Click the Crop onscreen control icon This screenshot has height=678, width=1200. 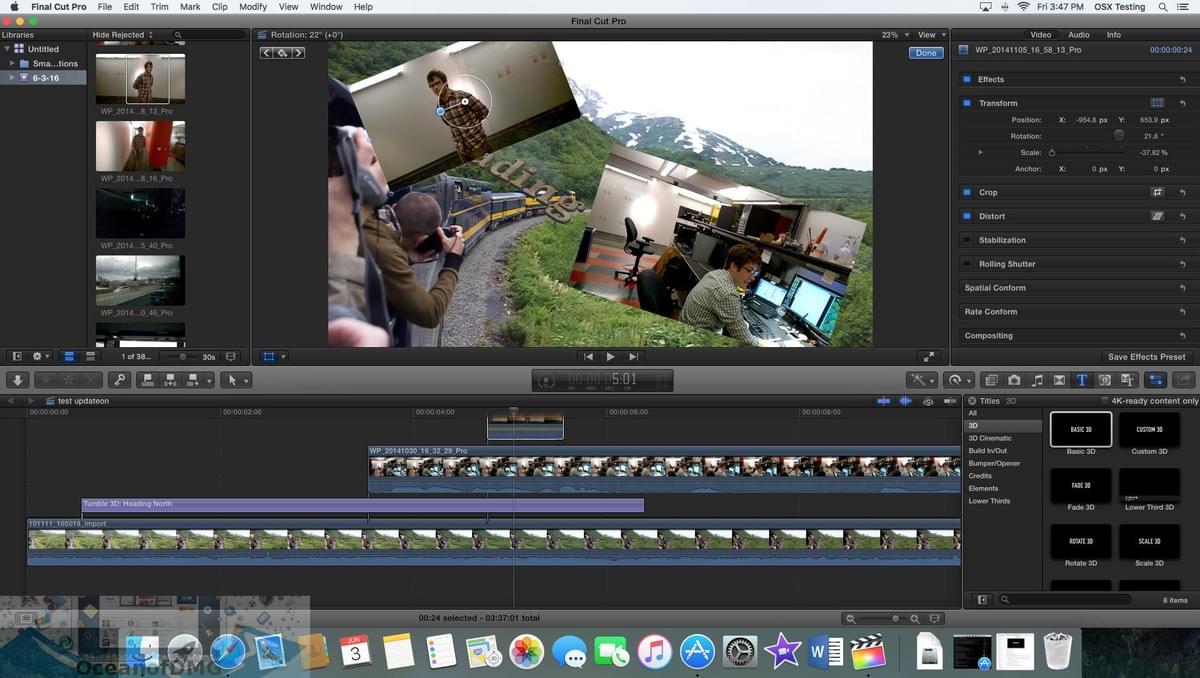pos(1157,192)
